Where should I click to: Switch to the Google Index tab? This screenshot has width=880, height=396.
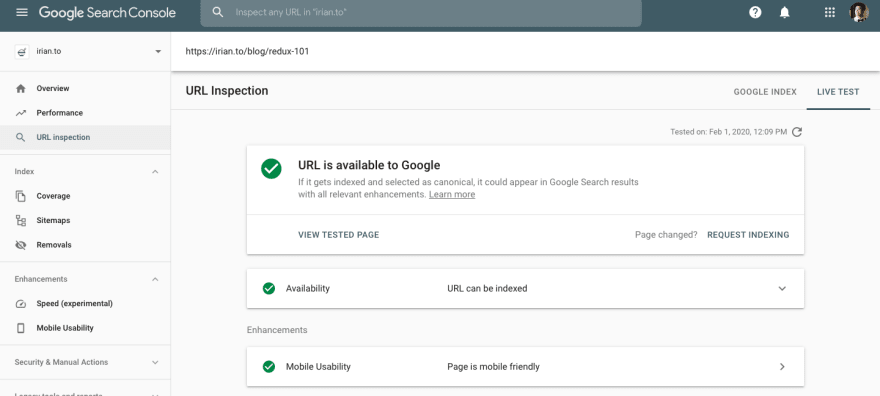point(765,92)
